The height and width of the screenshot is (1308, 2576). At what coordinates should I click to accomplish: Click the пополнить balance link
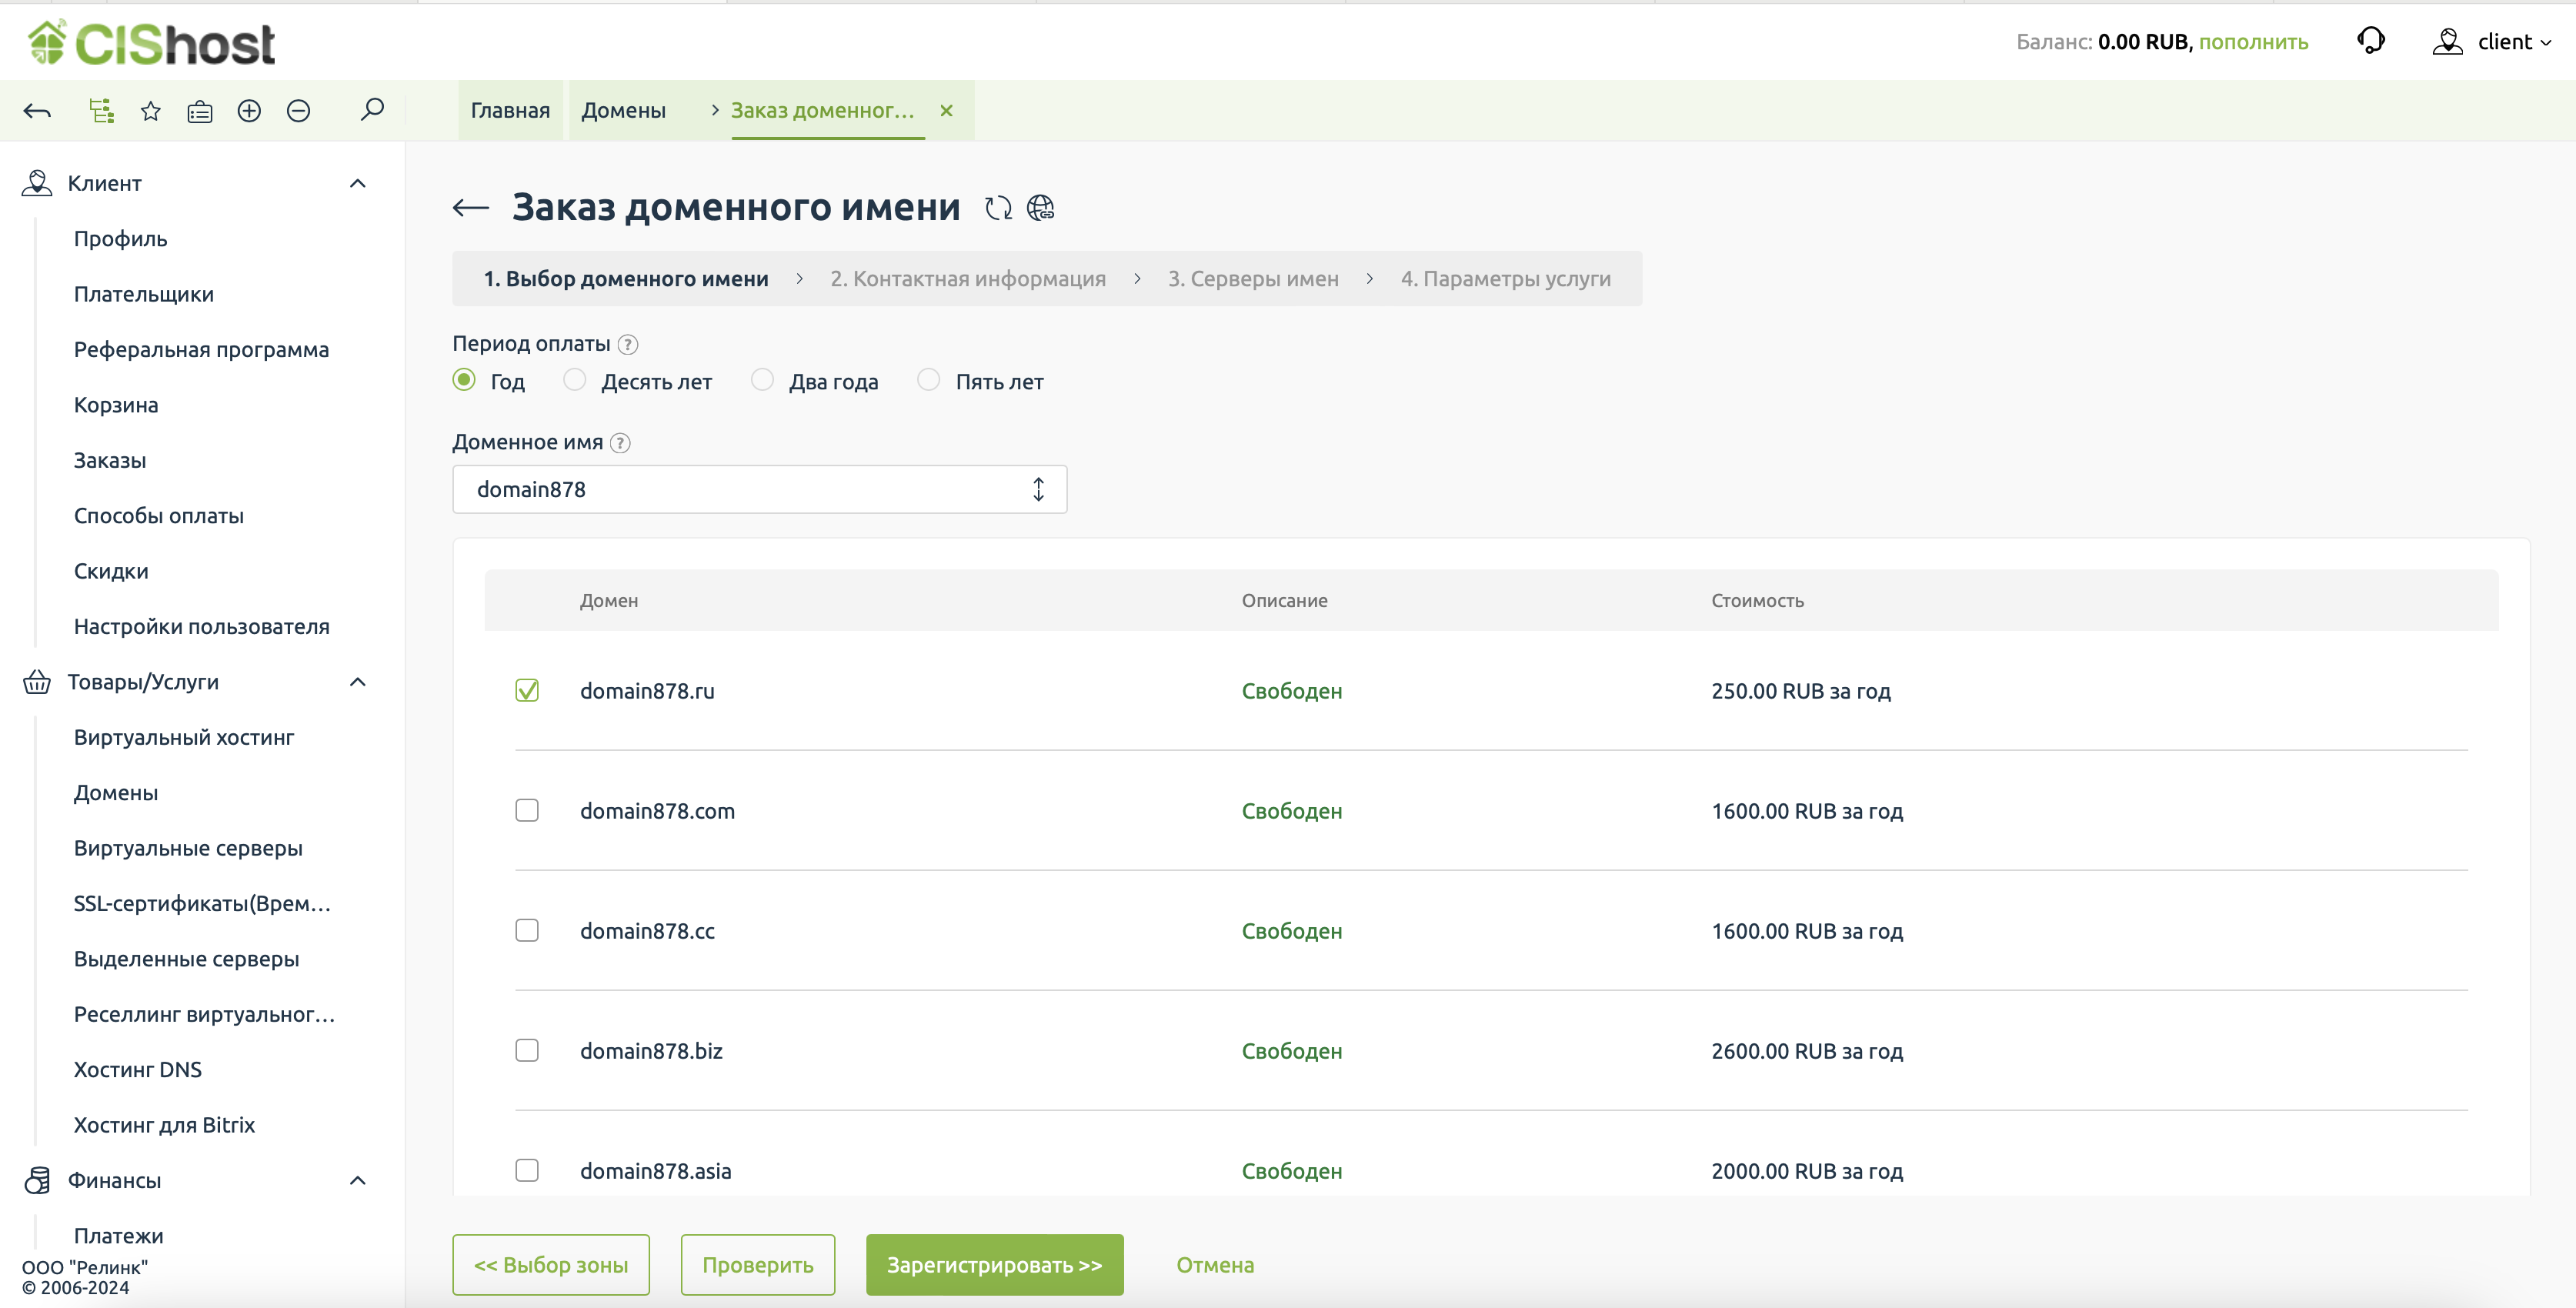point(2253,42)
